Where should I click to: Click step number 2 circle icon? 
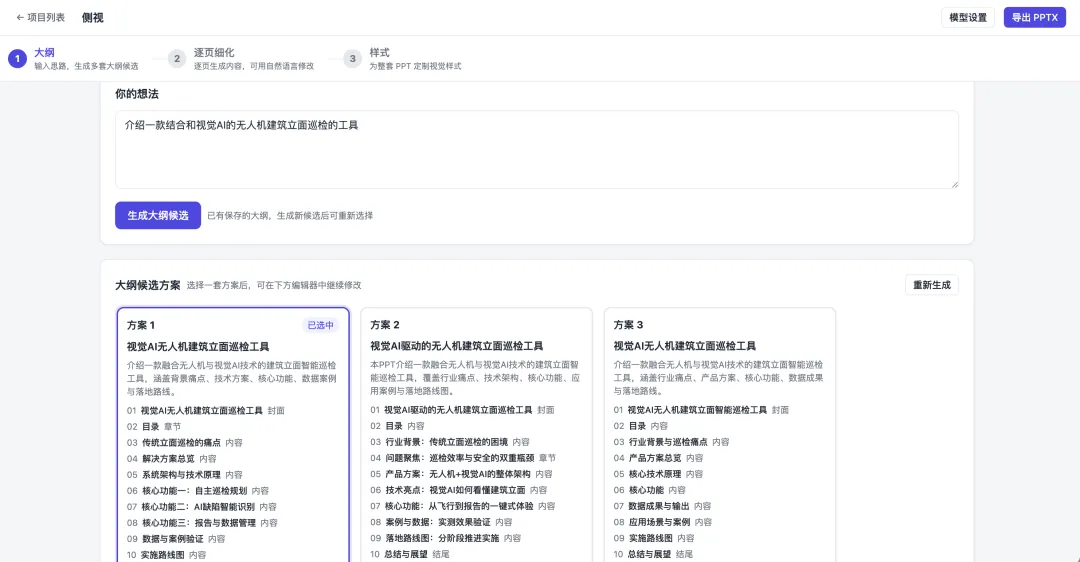point(177,59)
